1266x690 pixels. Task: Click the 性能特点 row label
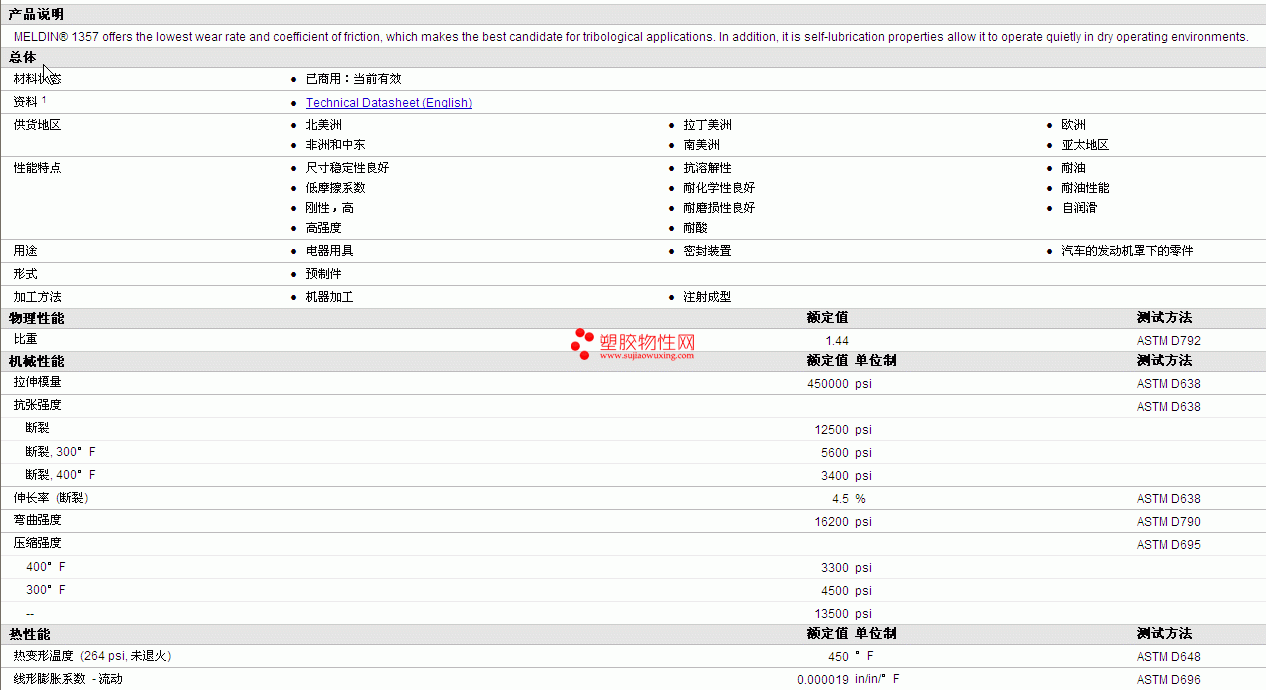tap(37, 168)
